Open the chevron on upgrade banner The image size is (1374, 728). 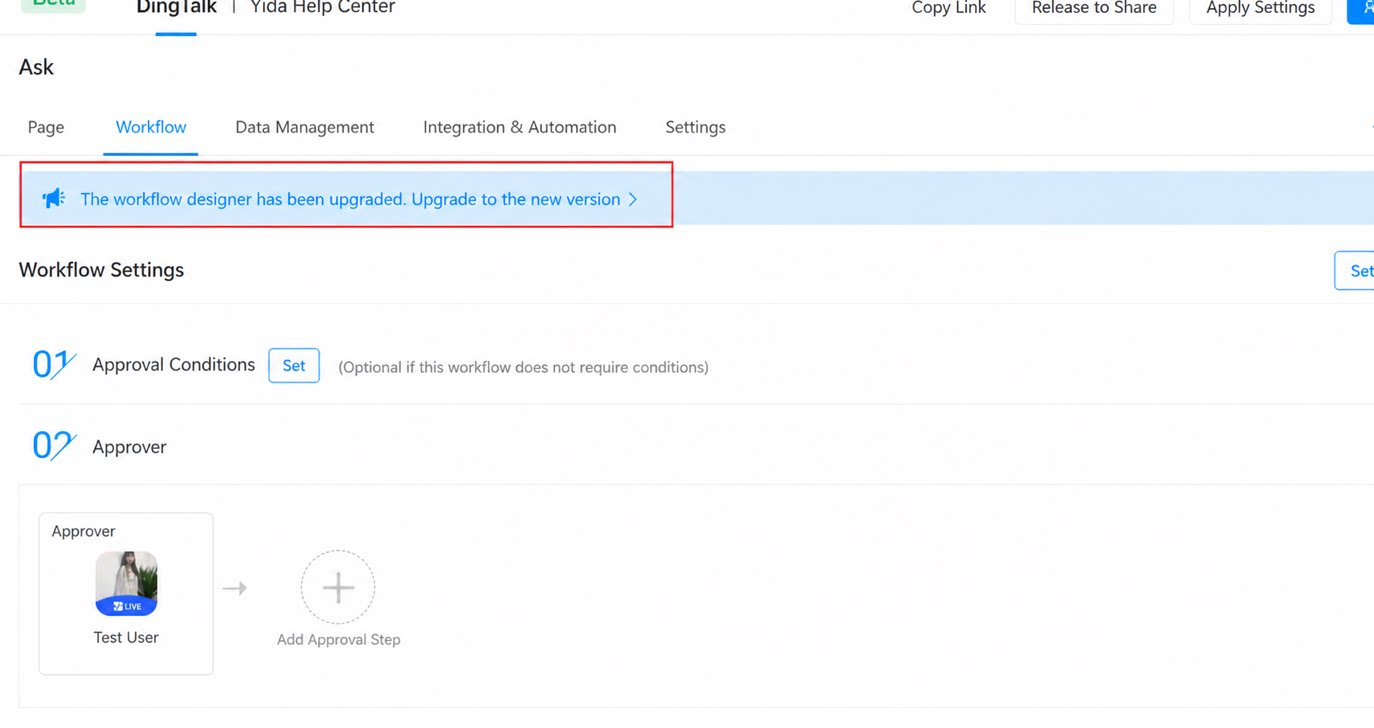click(x=633, y=199)
